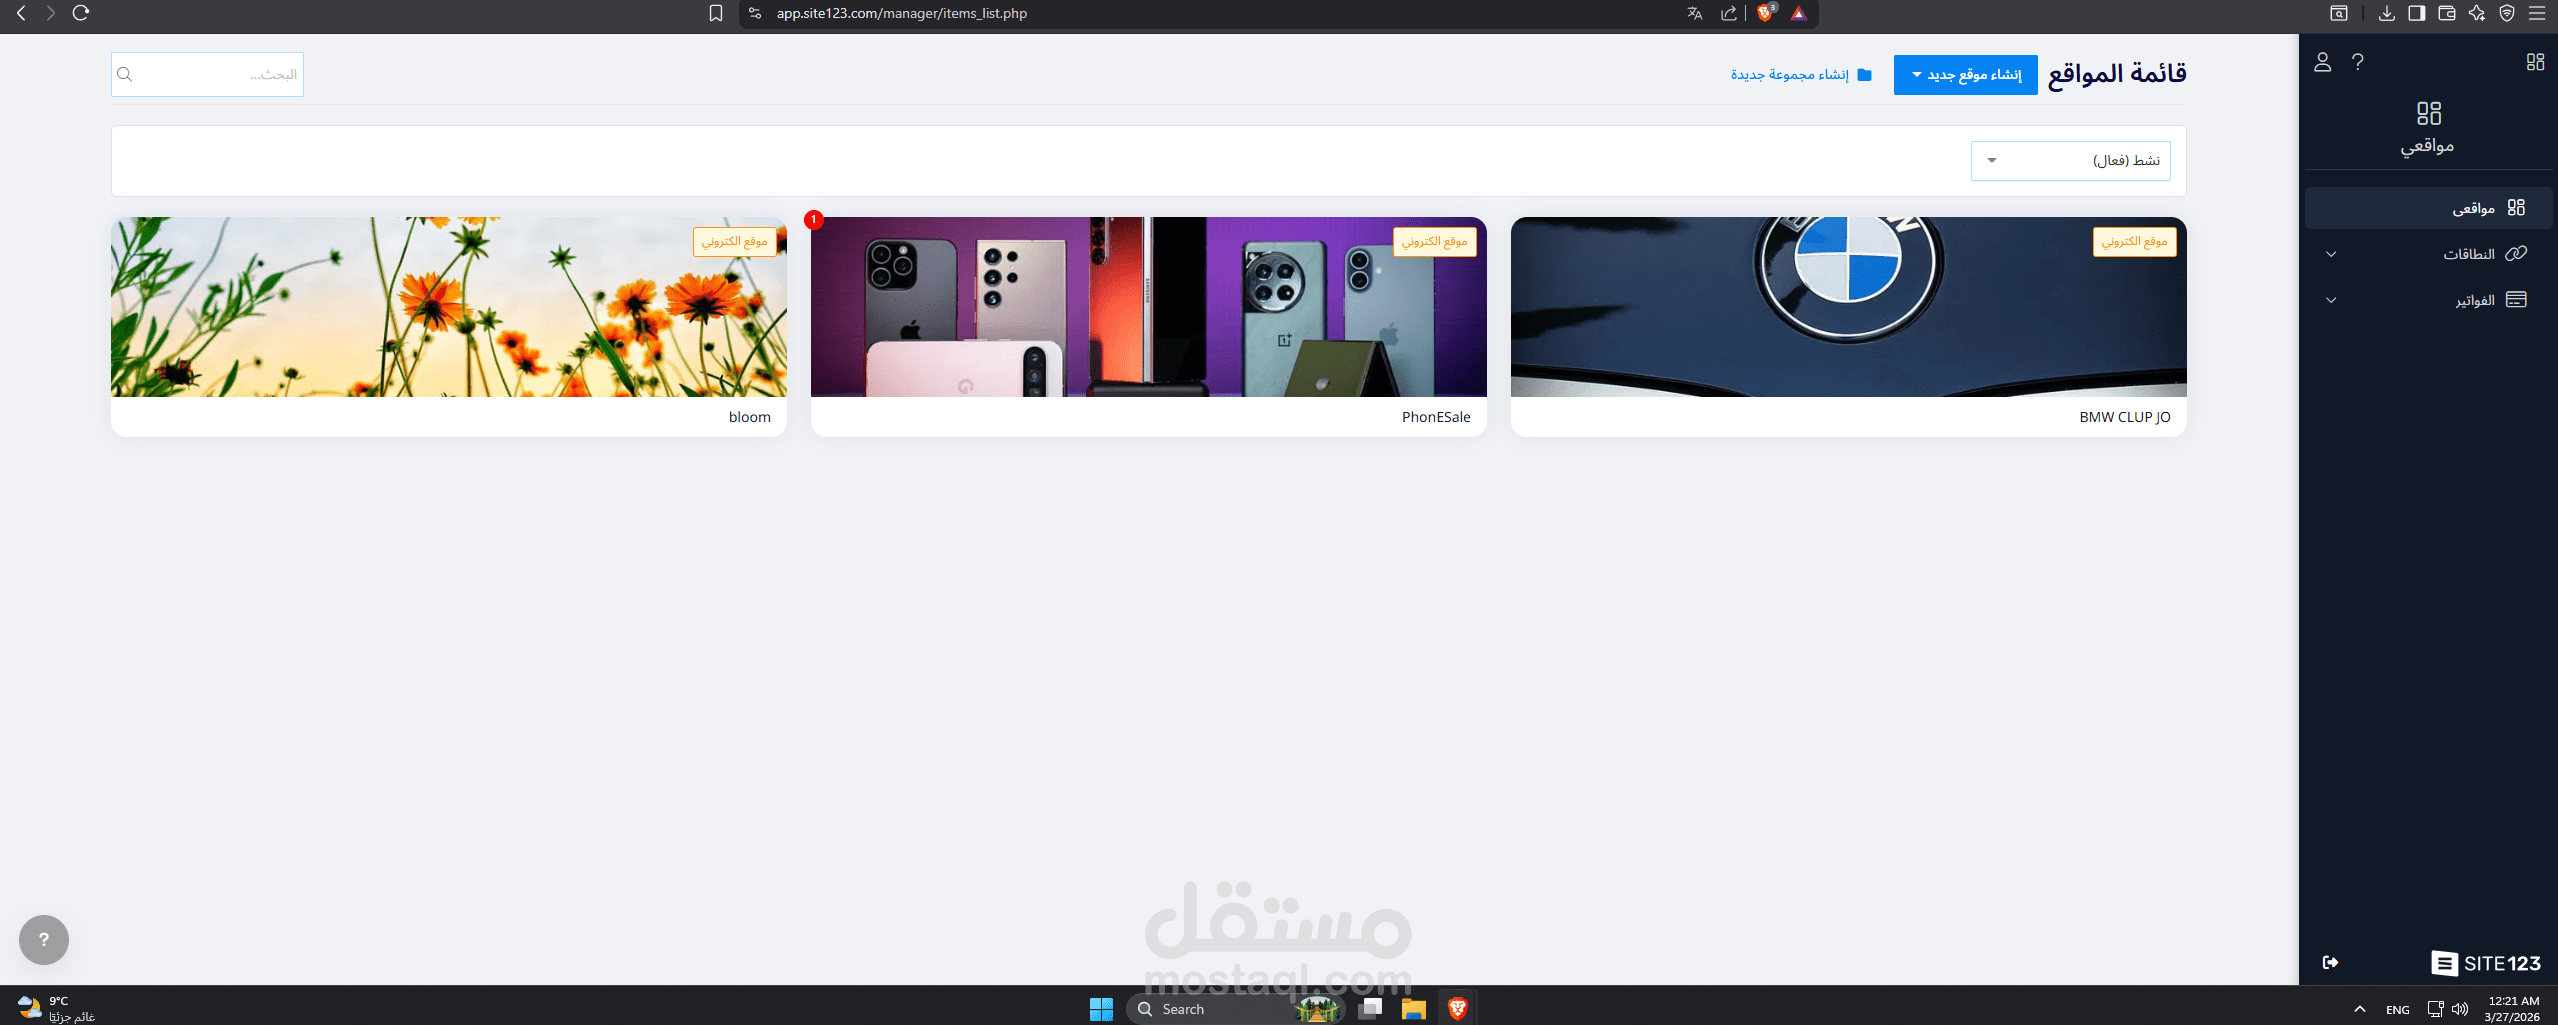This screenshot has height=1025, width=2558.
Task: Open the BMW CLUP JO site thumbnail
Action: (1848, 307)
